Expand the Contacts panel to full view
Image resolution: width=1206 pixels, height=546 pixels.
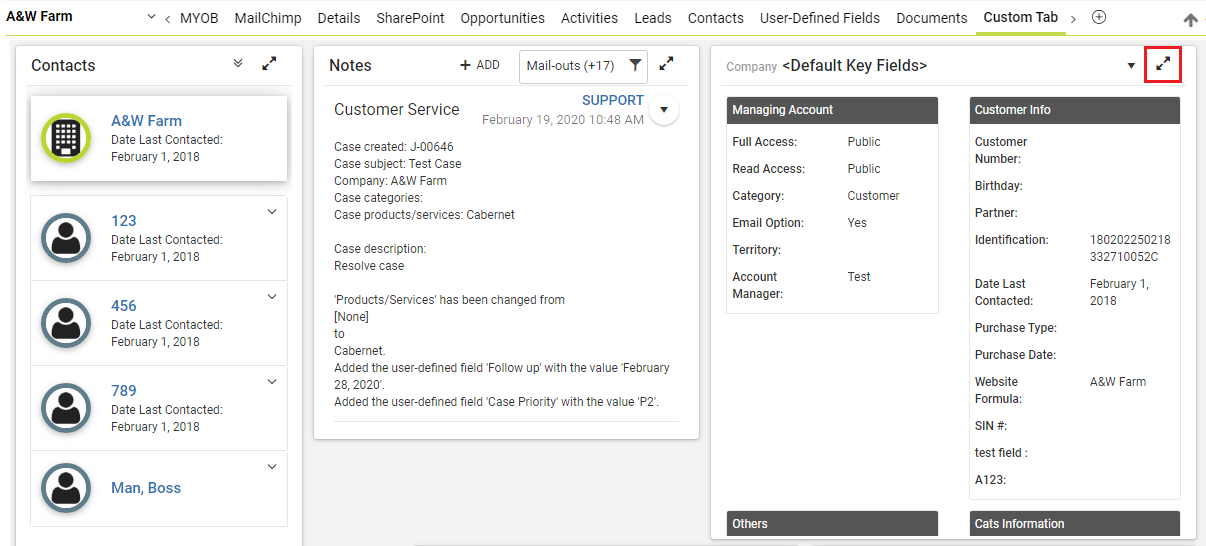click(269, 64)
